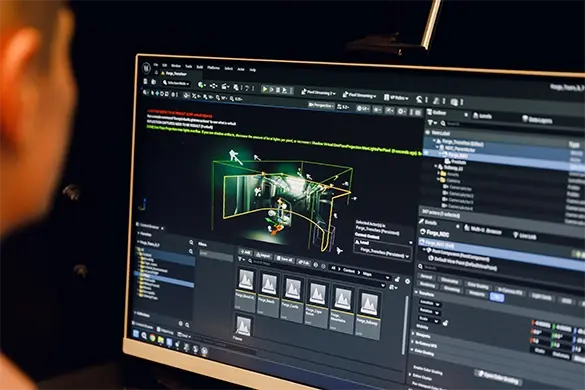Open the Selection Mode dropdown
The height and width of the screenshot is (390, 585).
(176, 83)
